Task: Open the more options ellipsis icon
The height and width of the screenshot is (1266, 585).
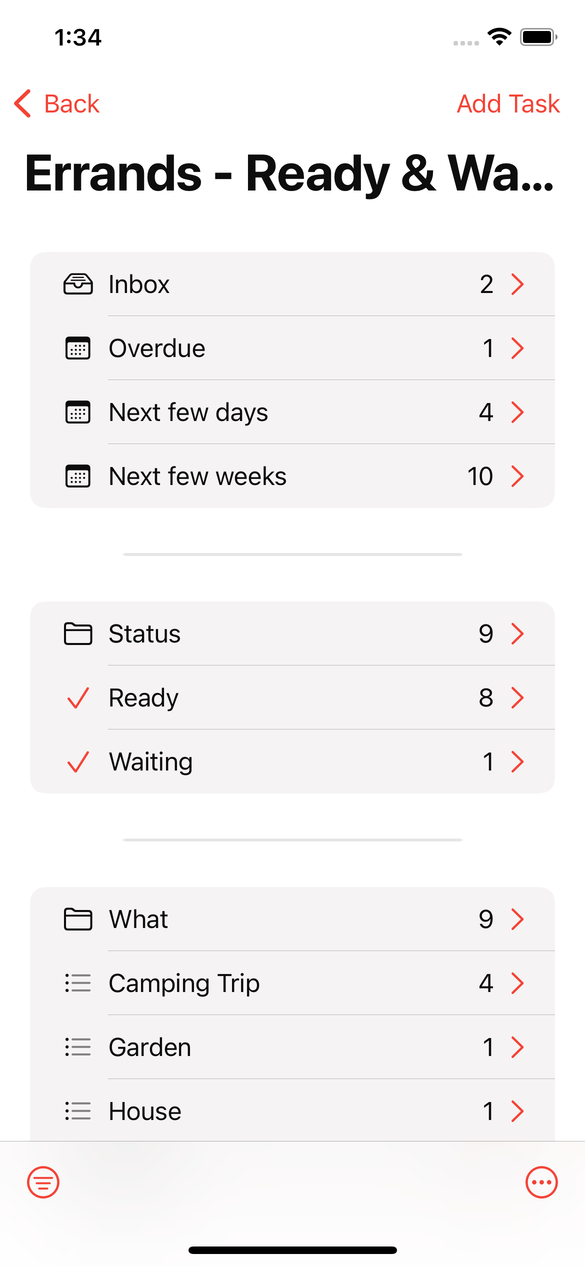Action: 541,1183
